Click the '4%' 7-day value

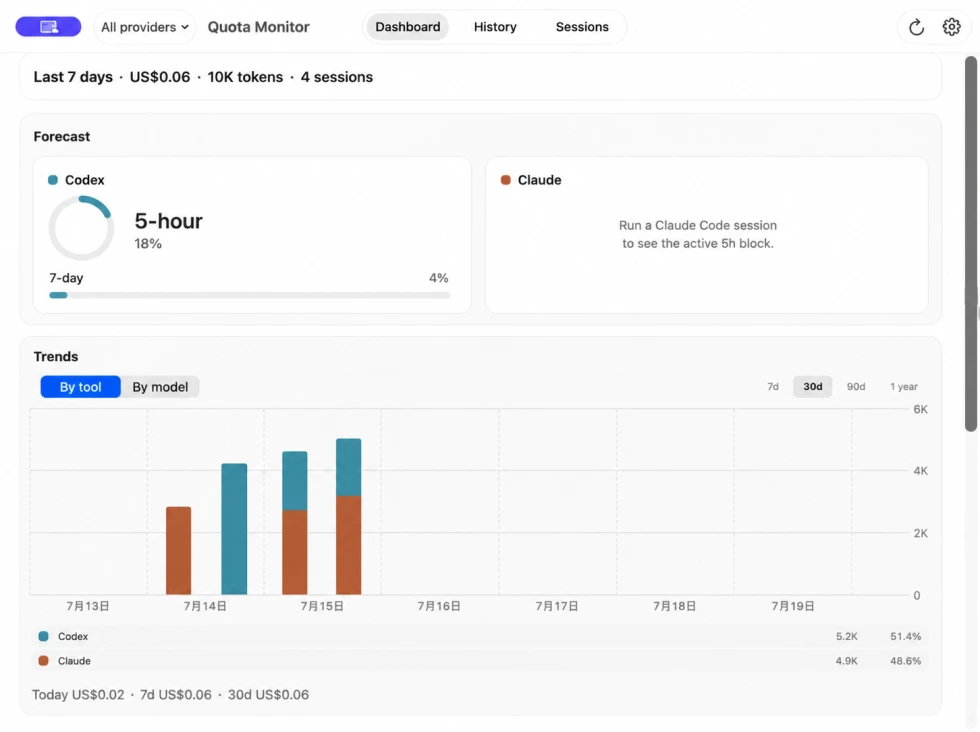pyautogui.click(x=438, y=278)
